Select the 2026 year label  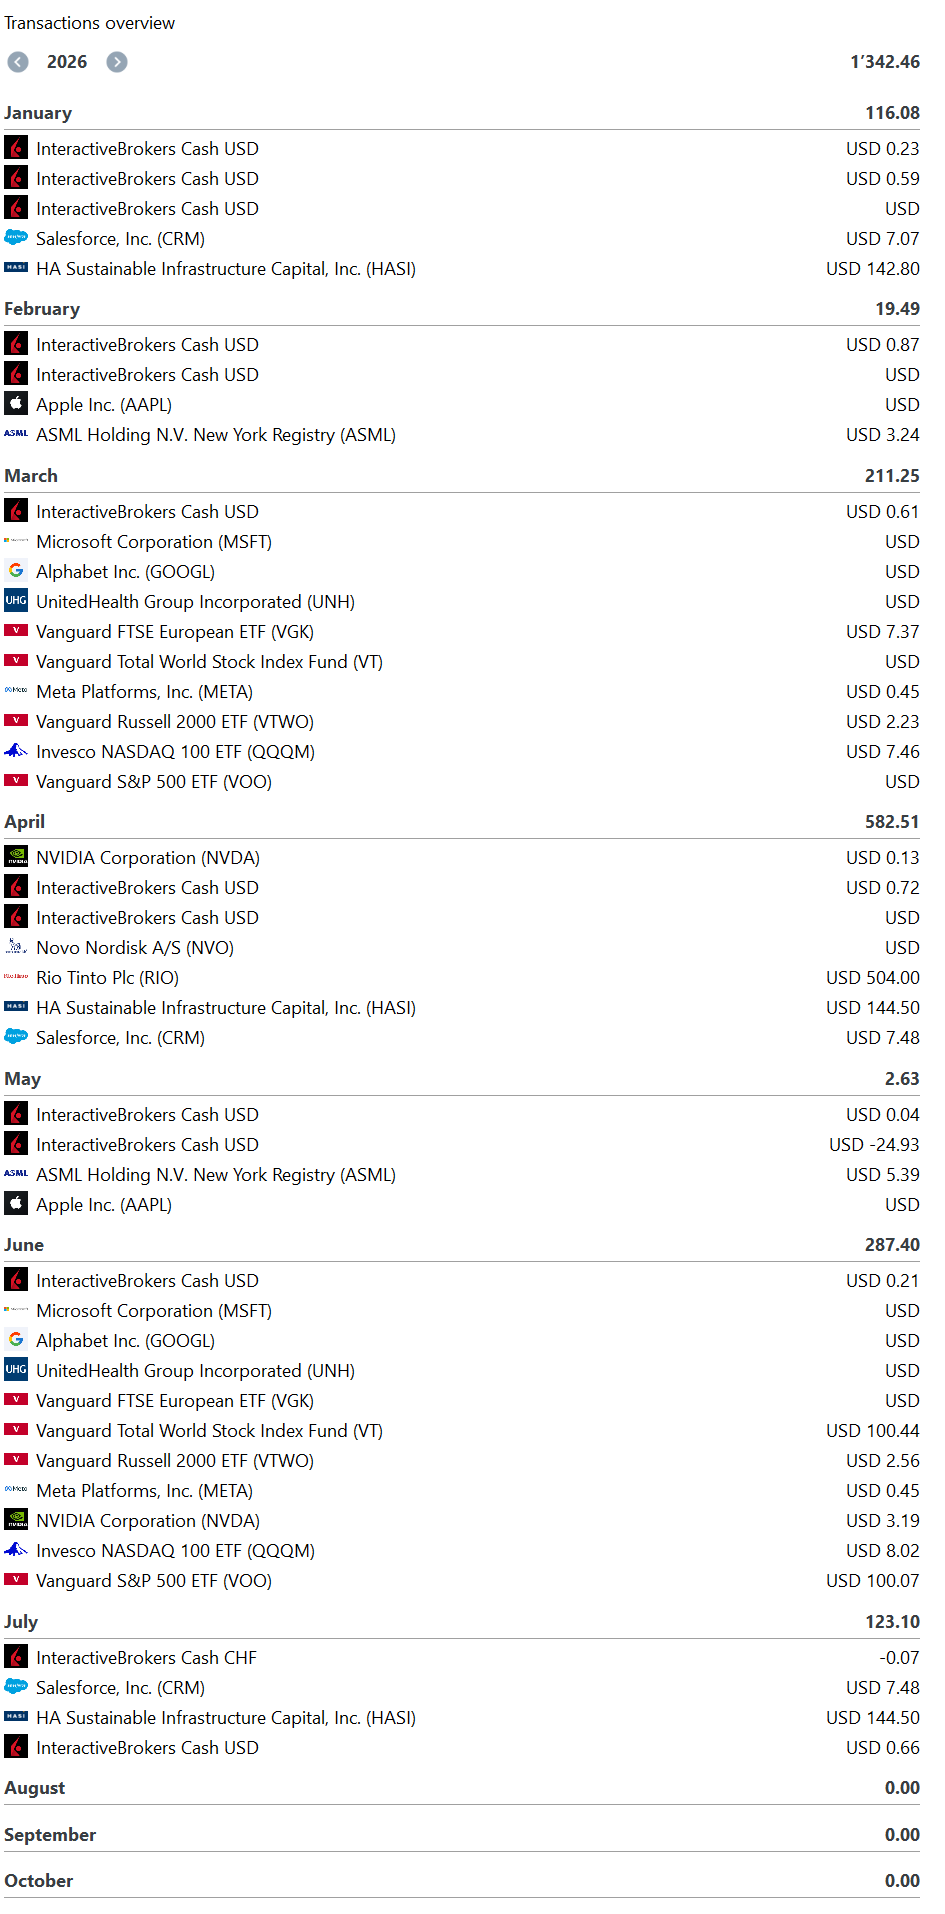[x=67, y=62]
